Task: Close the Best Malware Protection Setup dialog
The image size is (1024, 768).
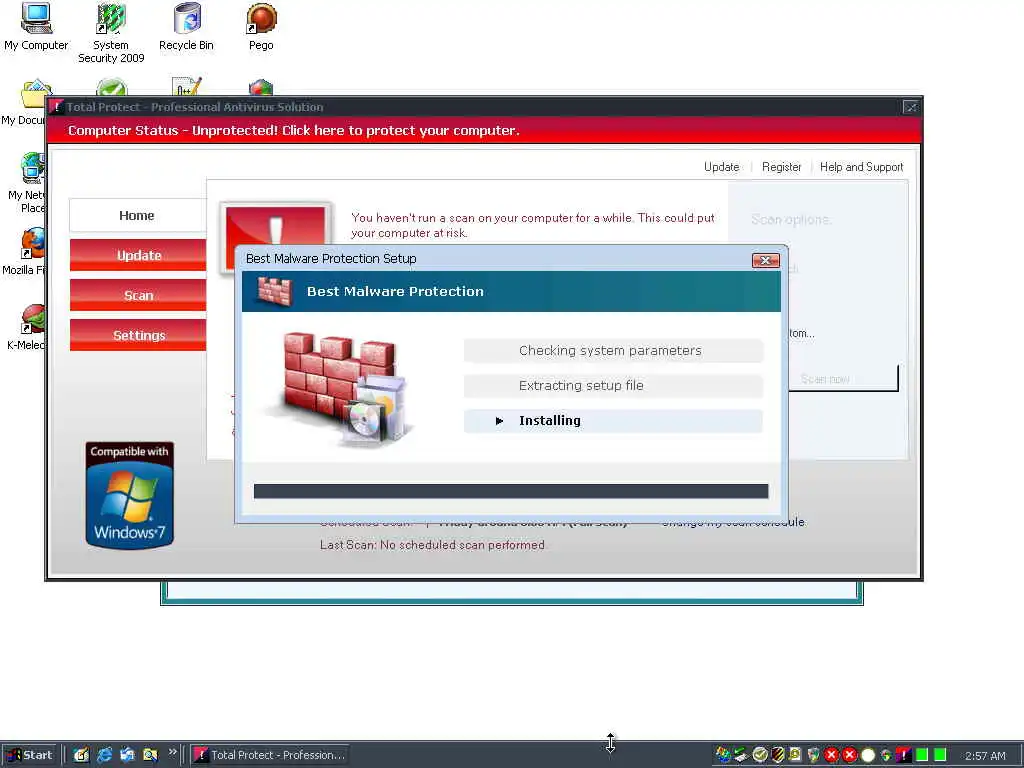Action: click(765, 260)
